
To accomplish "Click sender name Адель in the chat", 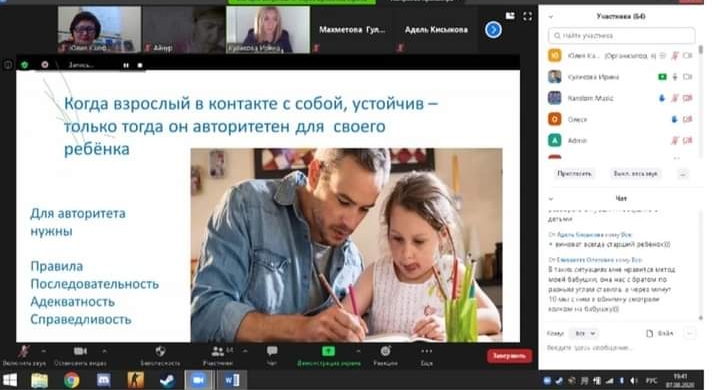I will [580, 235].
